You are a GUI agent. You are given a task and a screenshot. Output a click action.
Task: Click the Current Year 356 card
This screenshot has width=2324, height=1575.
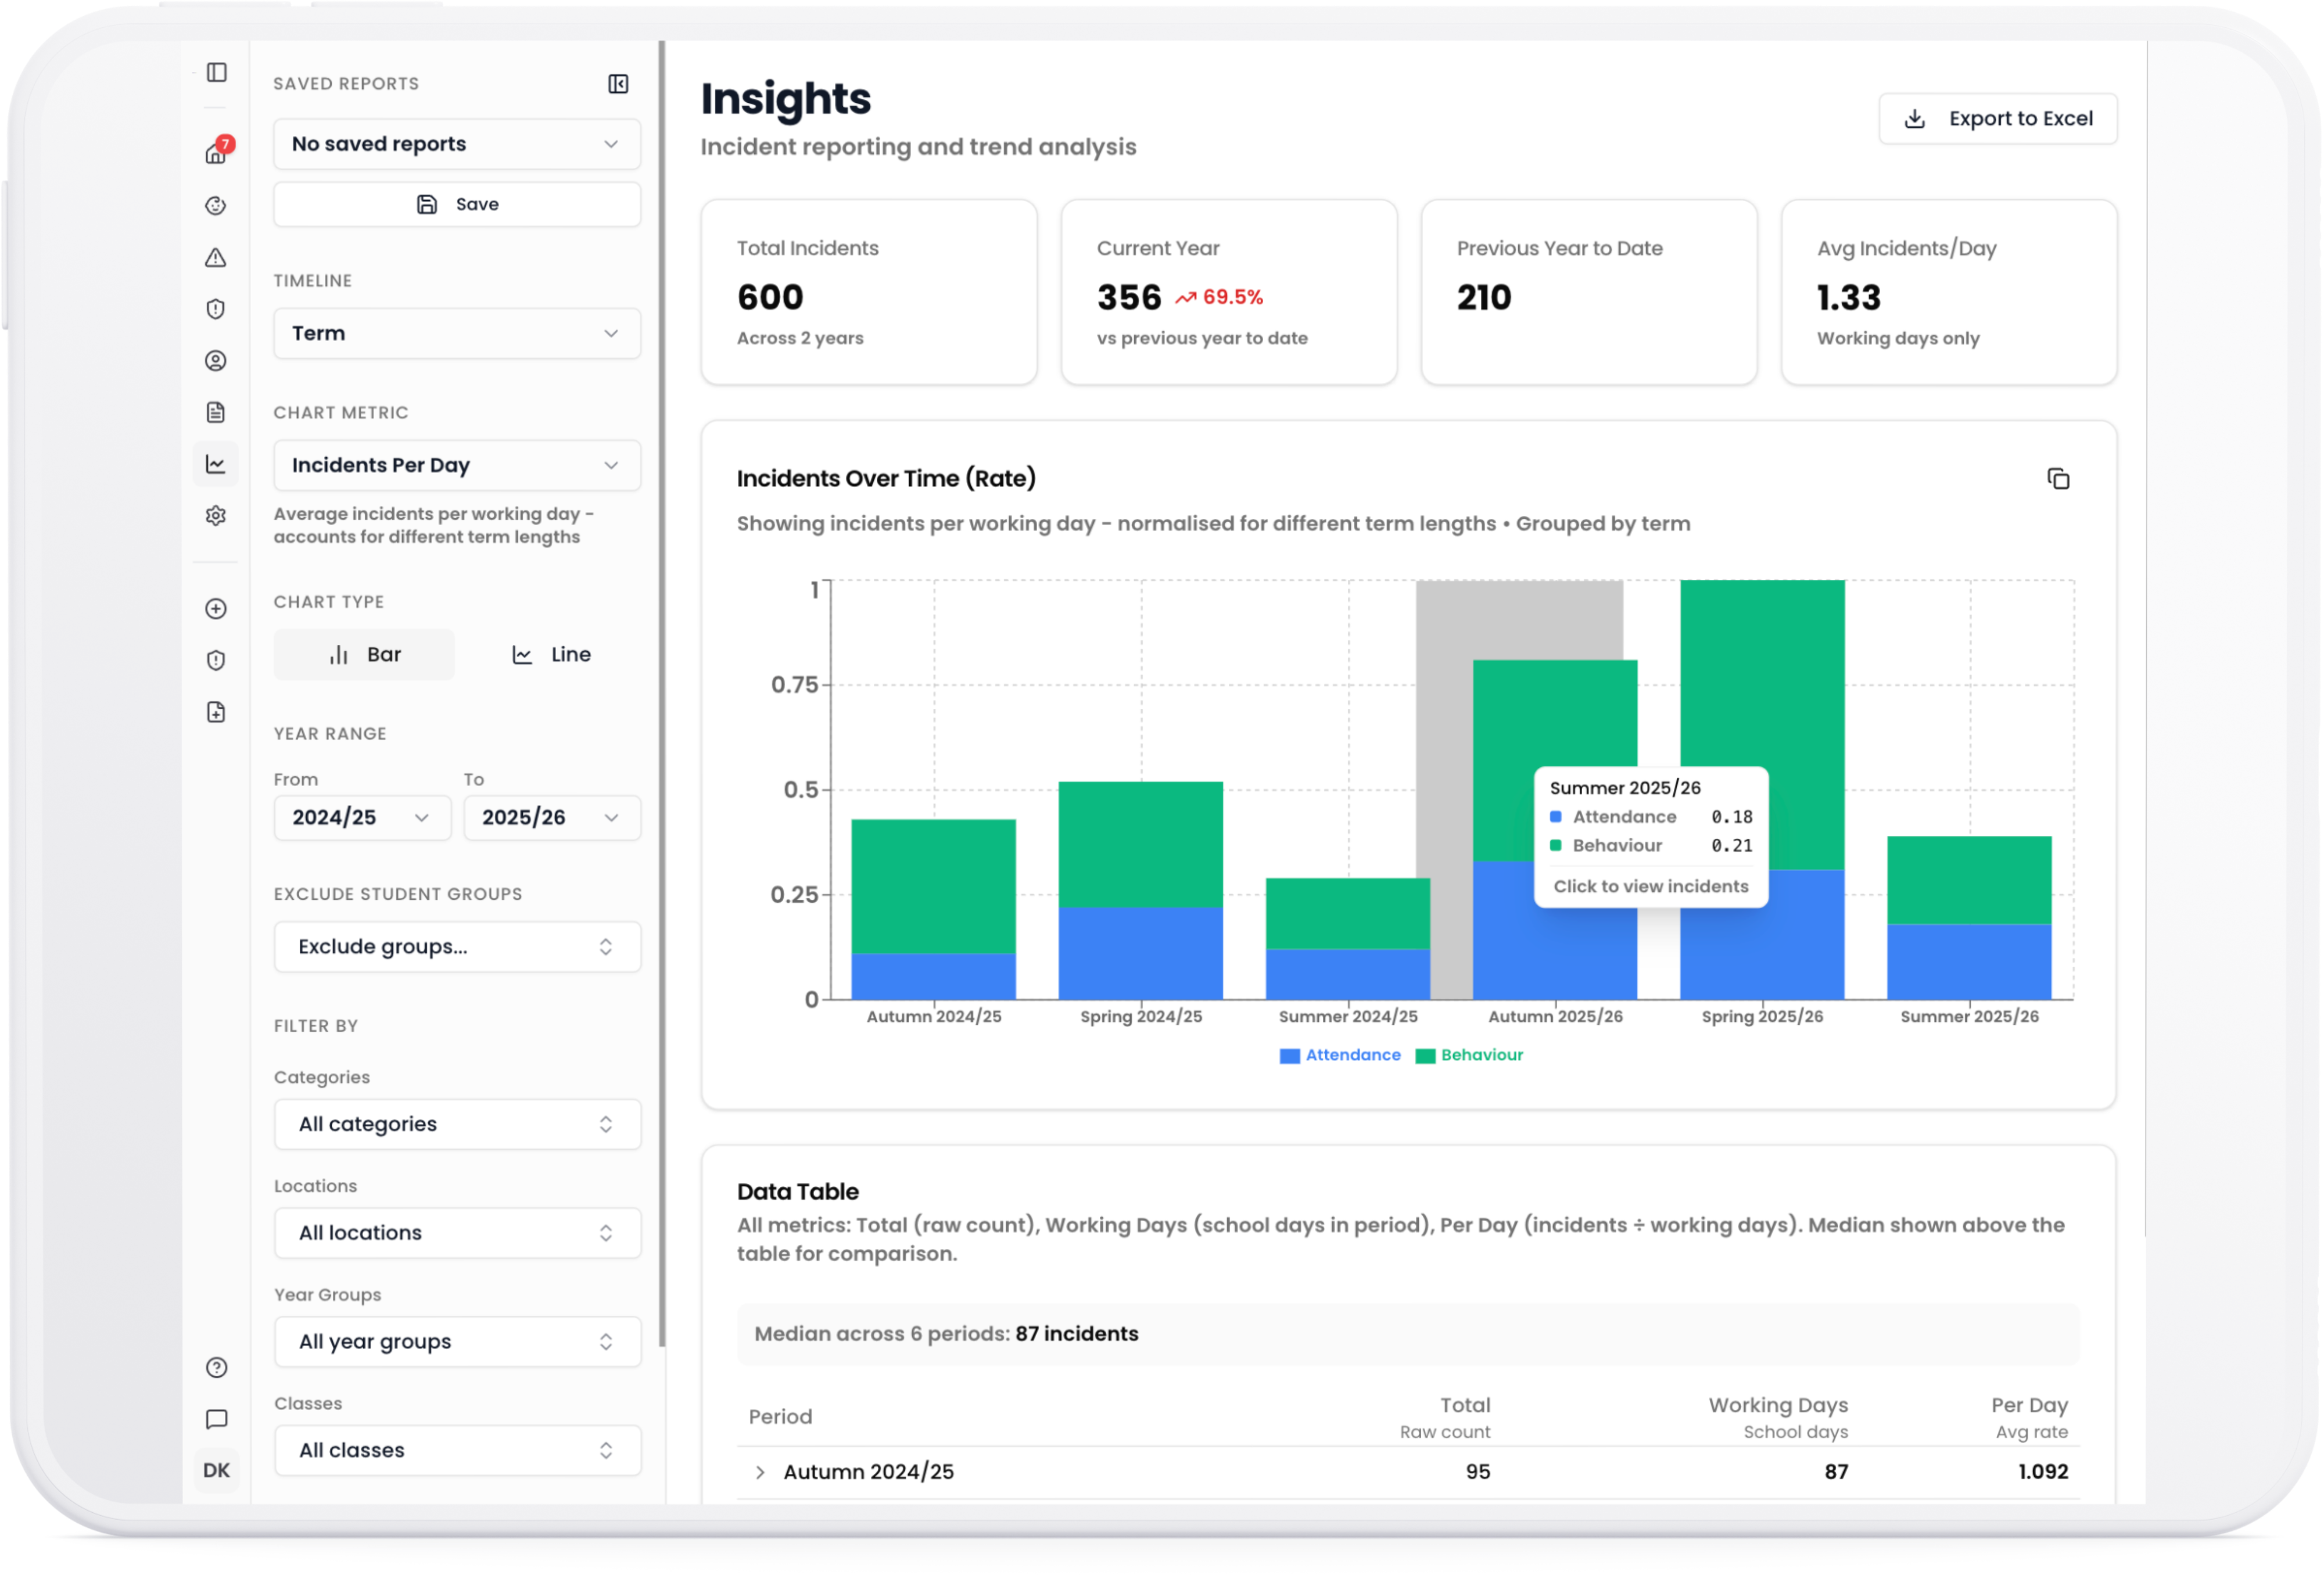click(x=1229, y=292)
